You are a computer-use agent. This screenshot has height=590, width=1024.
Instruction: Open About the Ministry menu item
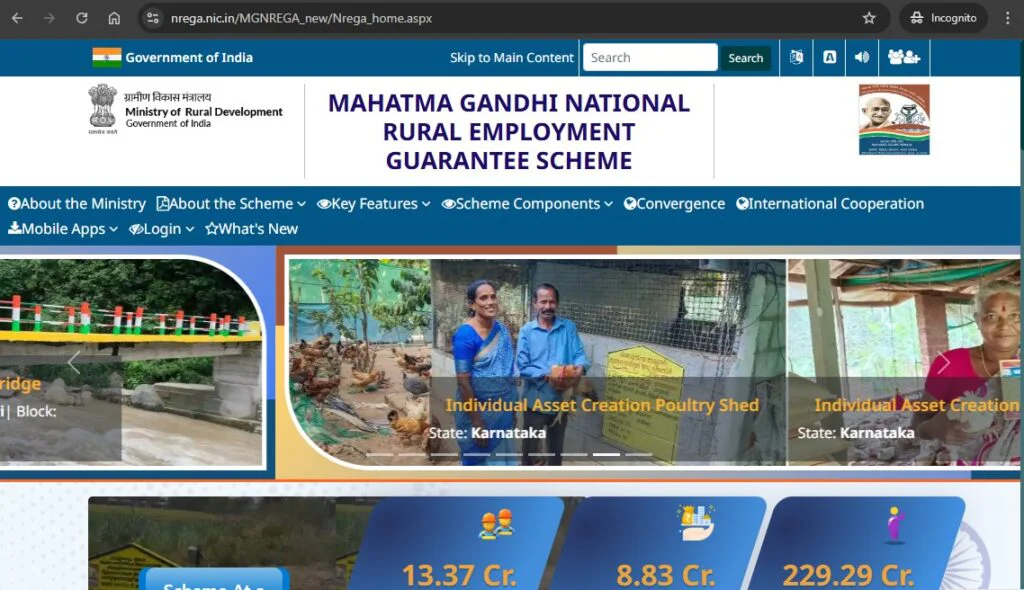(76, 204)
